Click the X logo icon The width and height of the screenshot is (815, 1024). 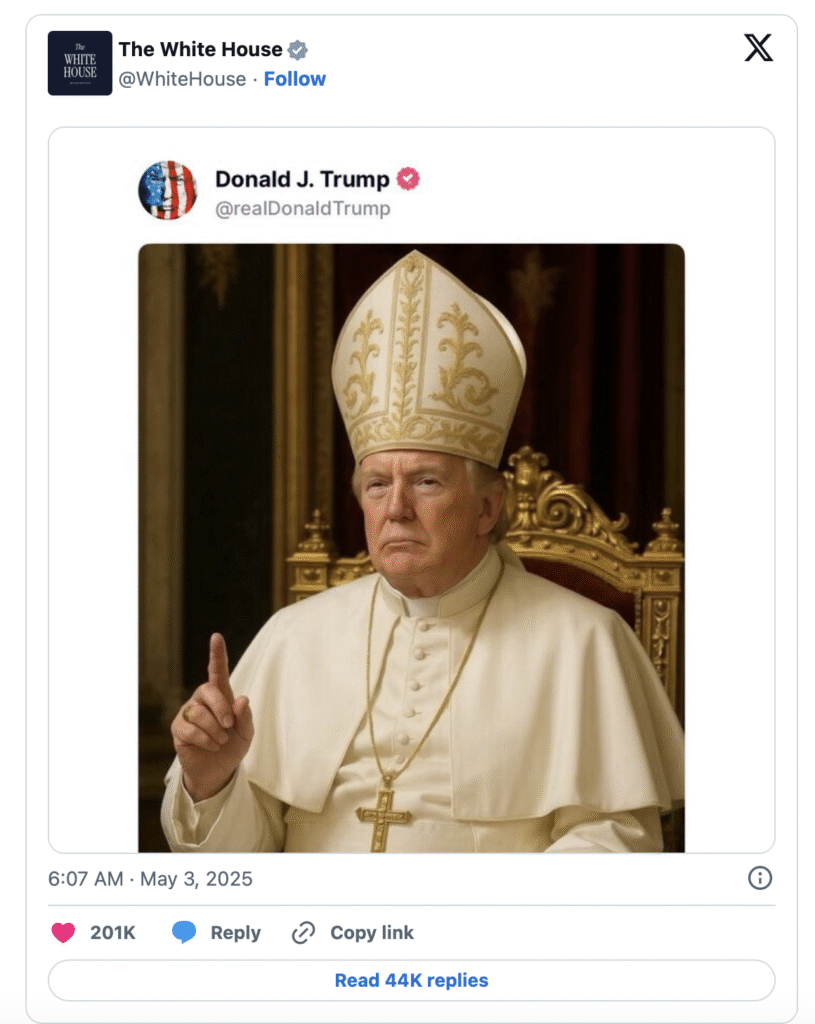click(x=759, y=48)
